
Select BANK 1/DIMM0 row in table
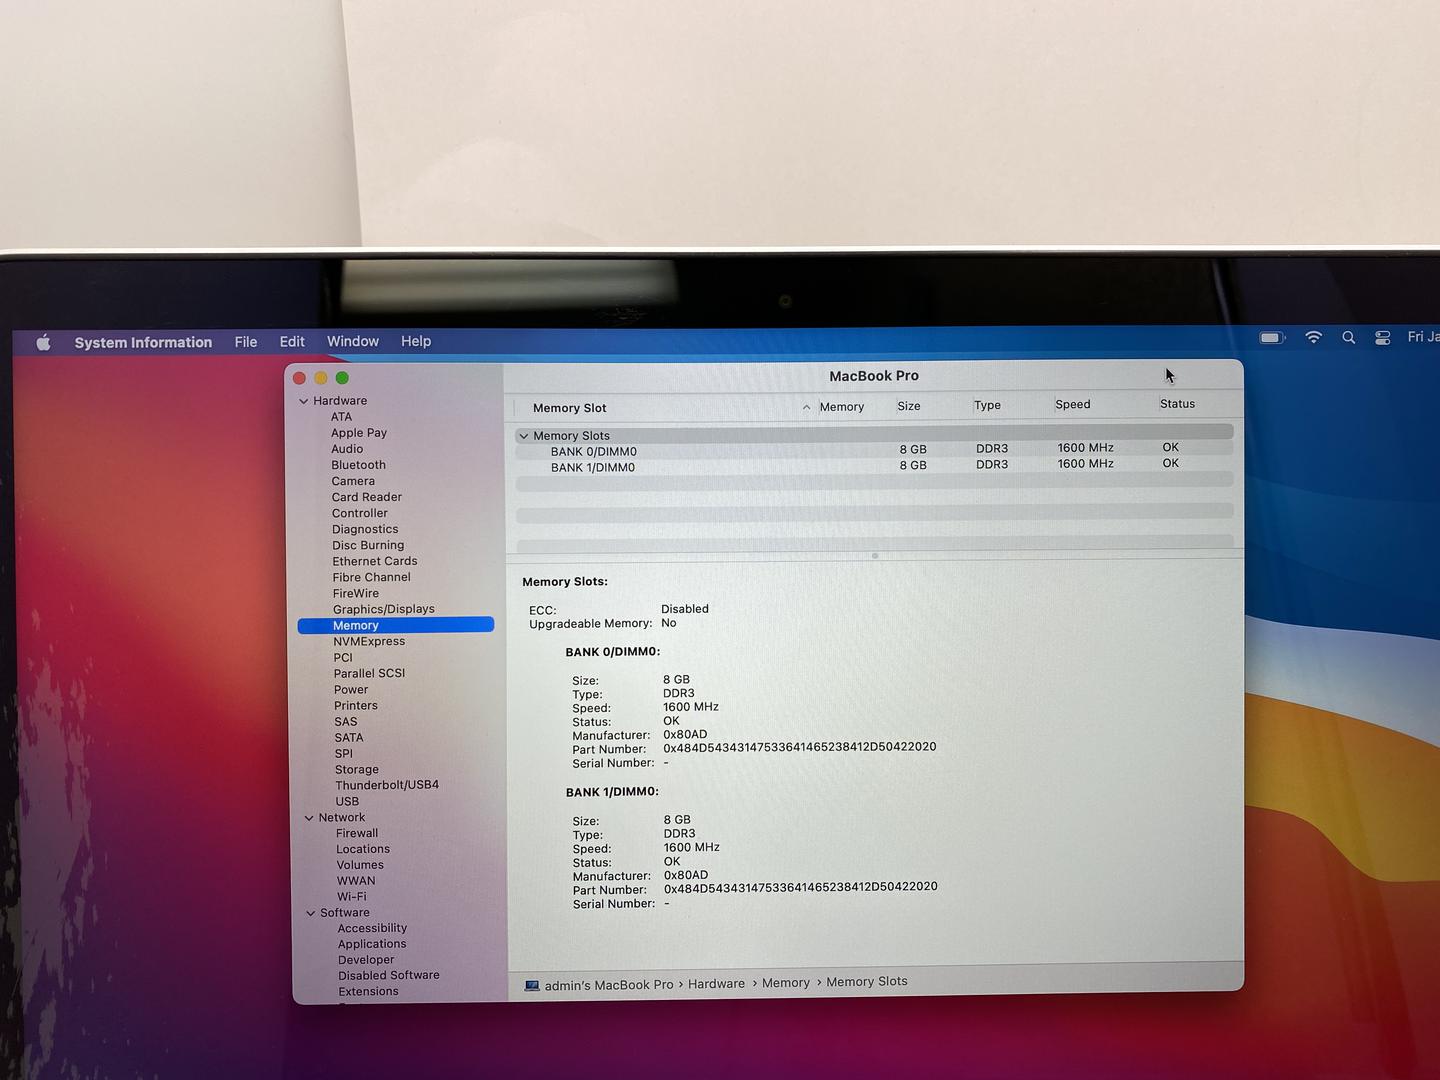click(x=874, y=467)
